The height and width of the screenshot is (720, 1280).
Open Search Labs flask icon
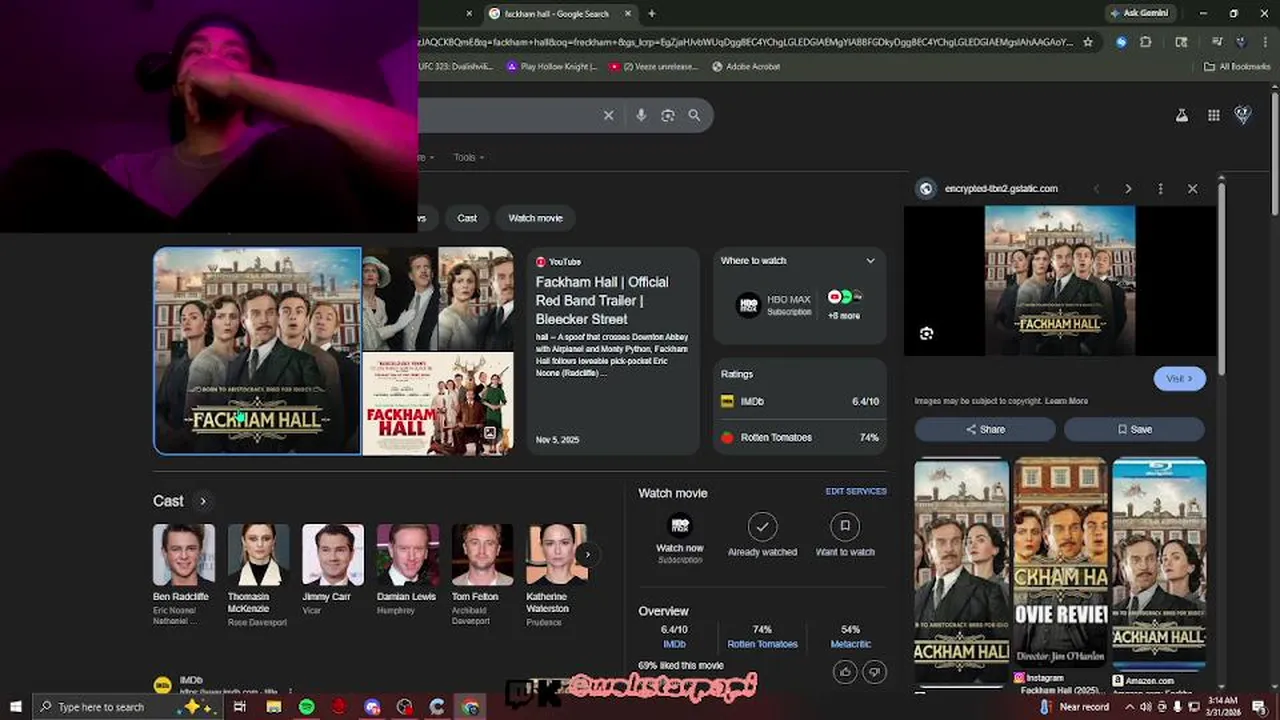(x=1181, y=115)
